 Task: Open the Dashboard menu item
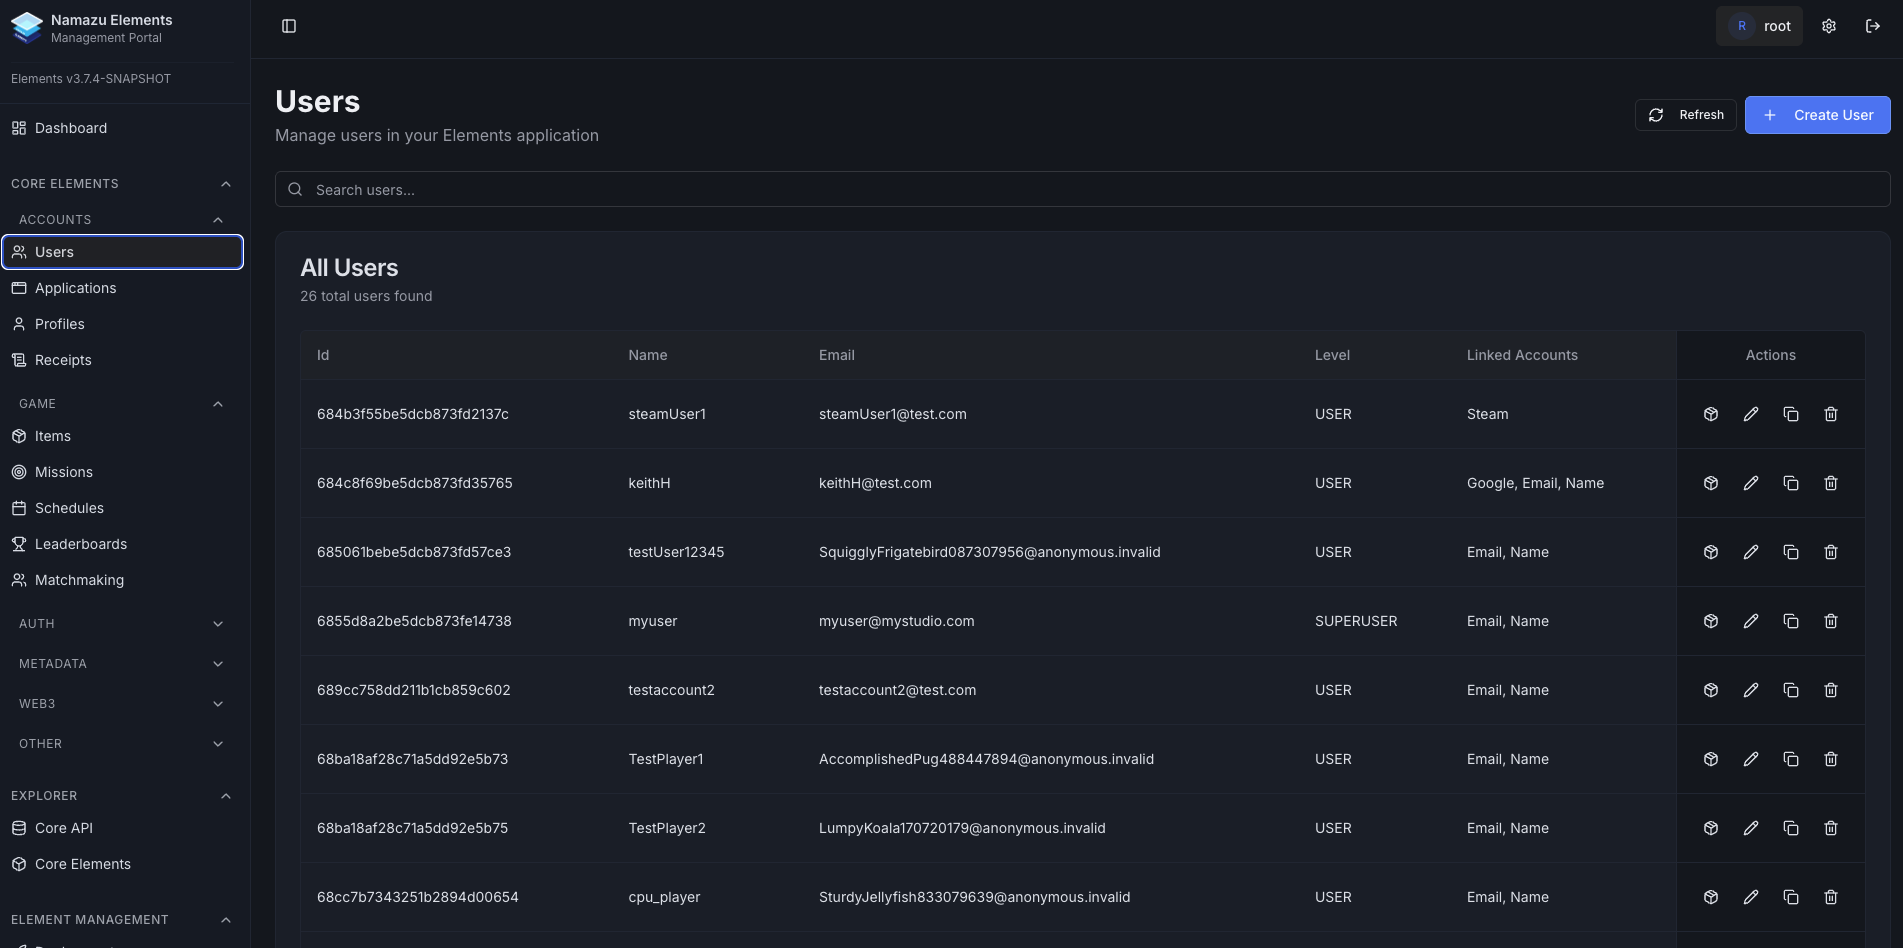70,128
